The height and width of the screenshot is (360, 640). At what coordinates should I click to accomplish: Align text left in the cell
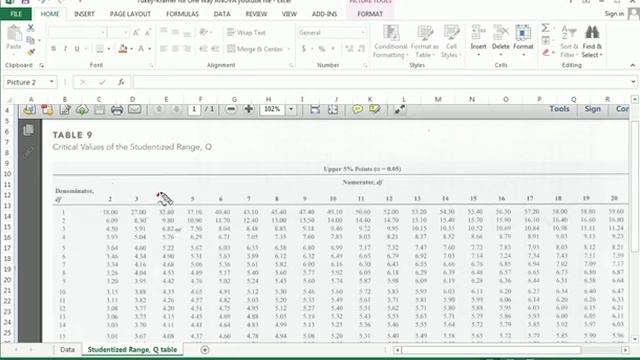(164, 49)
